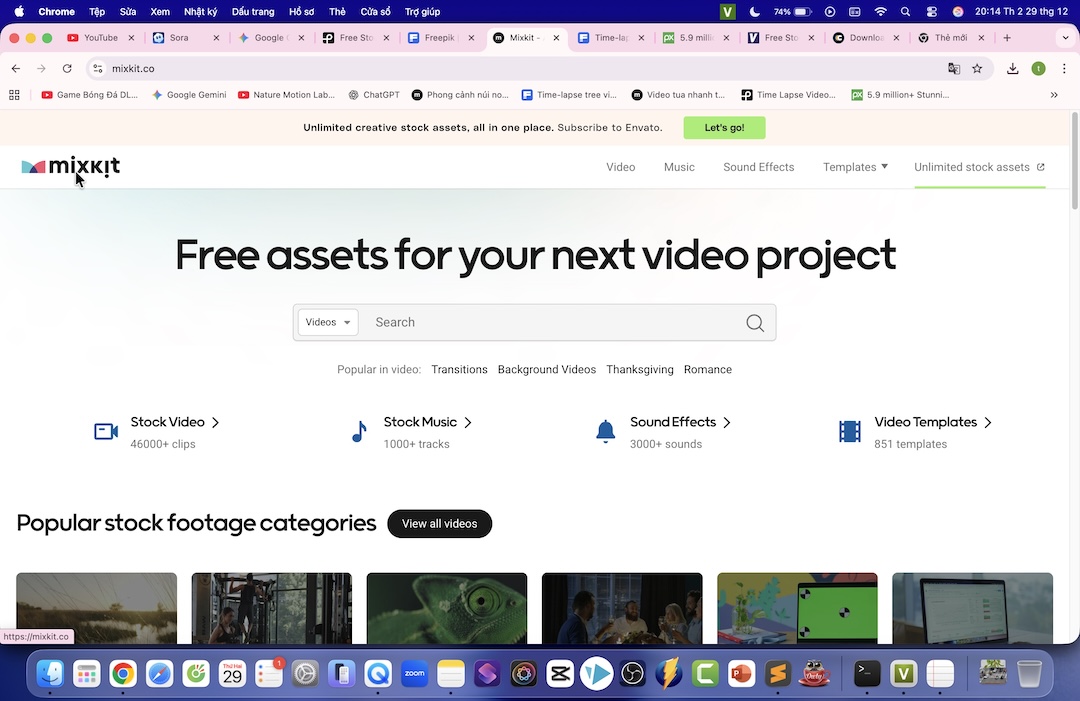Image resolution: width=1080 pixels, height=701 pixels.
Task: Open Chrome Downloads via toolbar icon
Action: [x=1011, y=68]
